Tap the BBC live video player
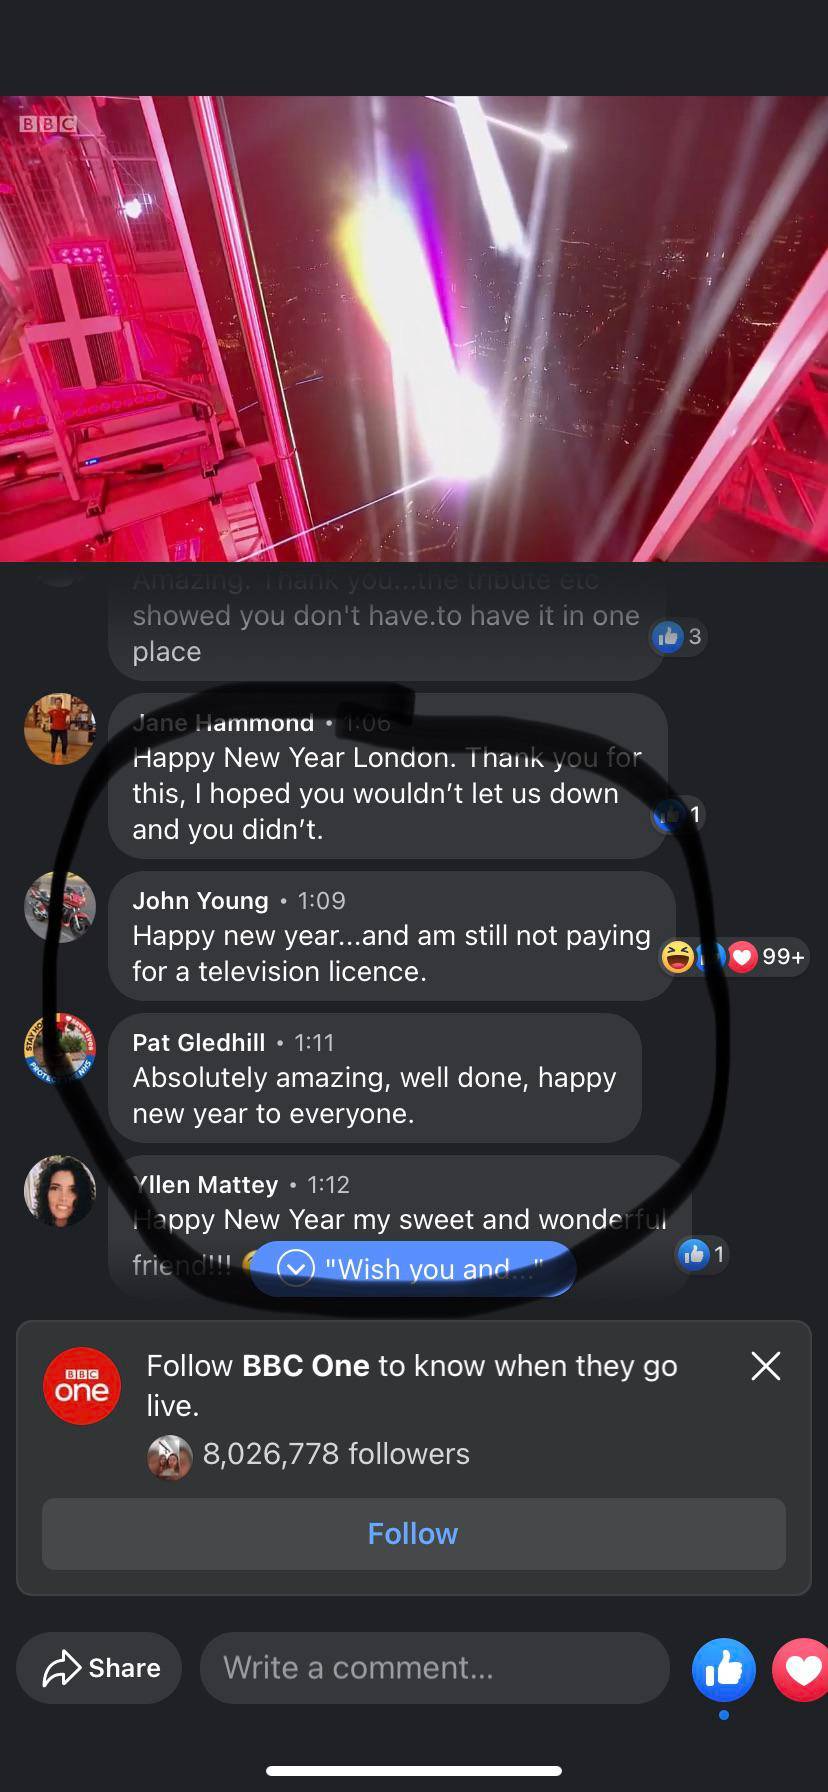 coord(414,329)
